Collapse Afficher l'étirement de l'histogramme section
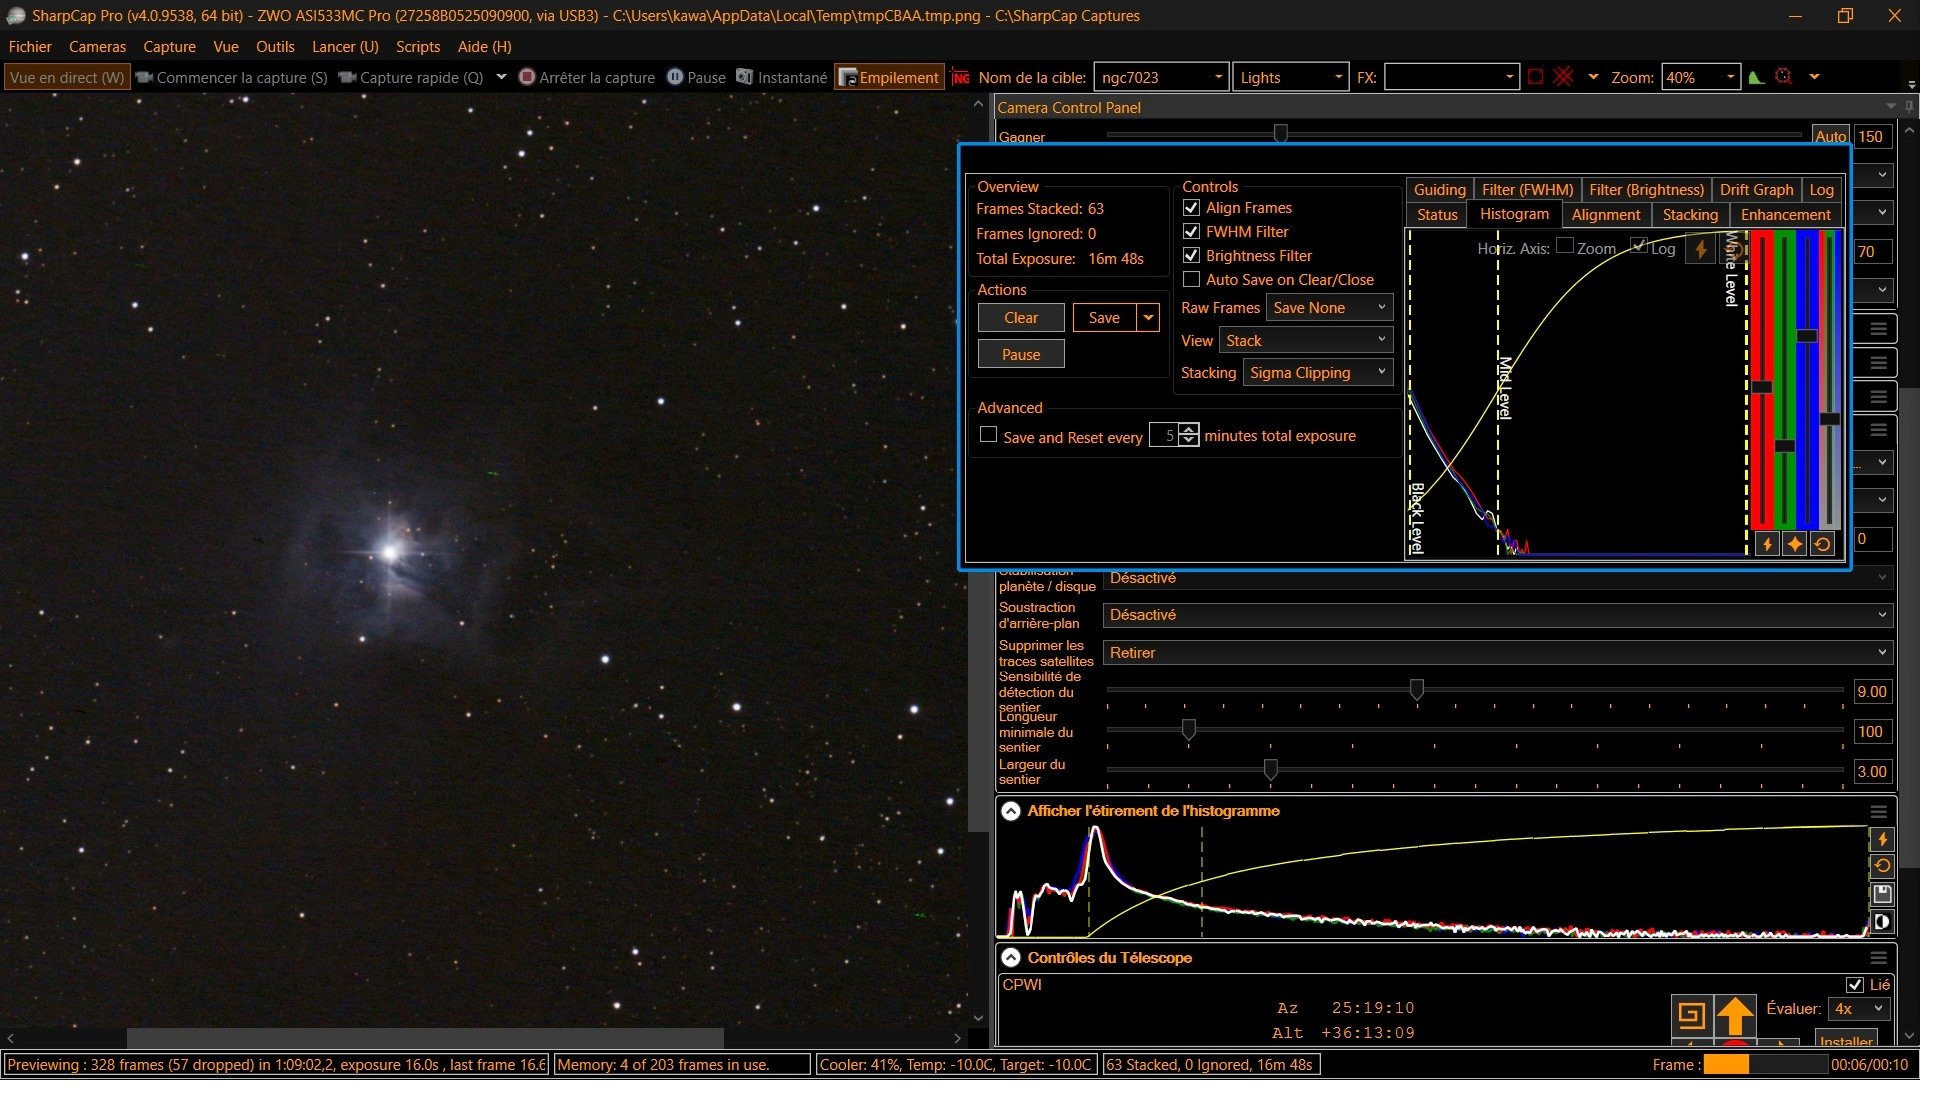This screenshot has width=1940, height=1108. 1011,811
